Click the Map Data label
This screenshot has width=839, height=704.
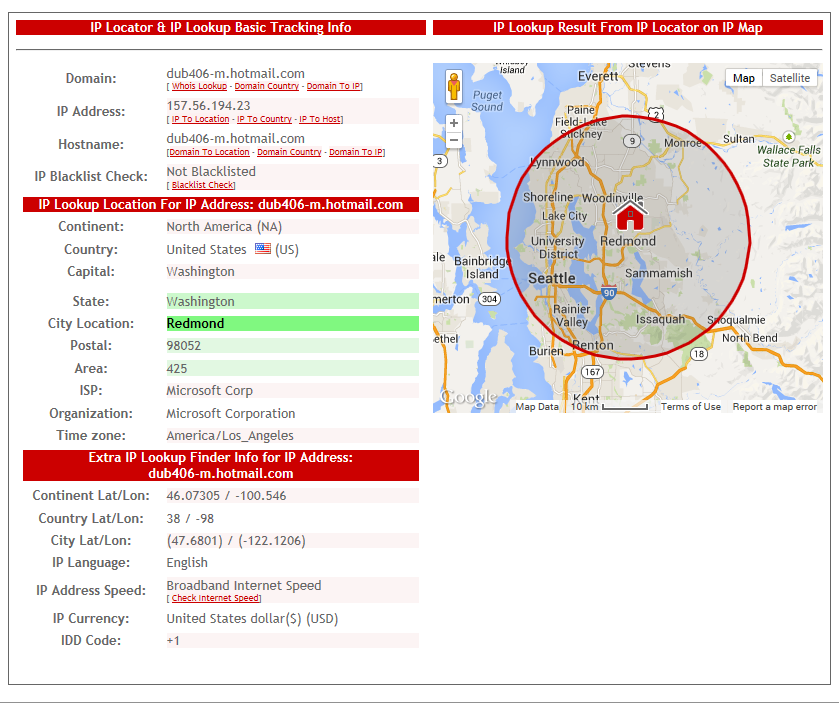(537, 407)
